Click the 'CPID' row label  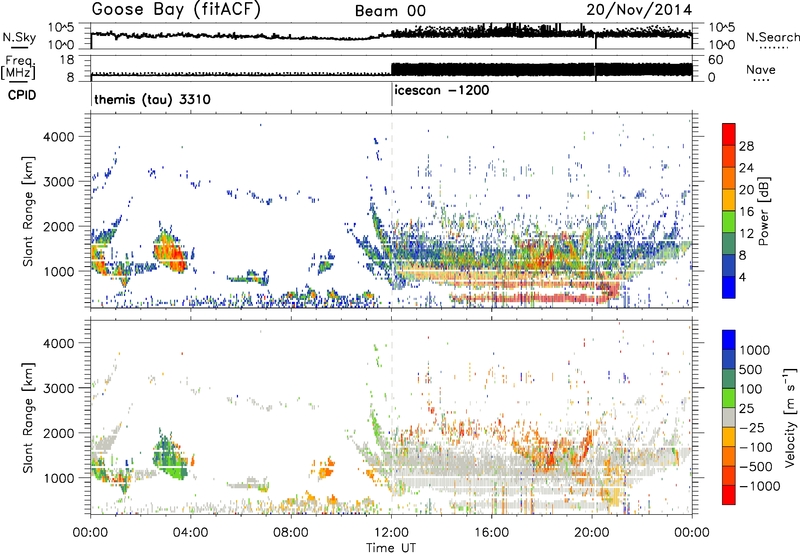tap(22, 96)
